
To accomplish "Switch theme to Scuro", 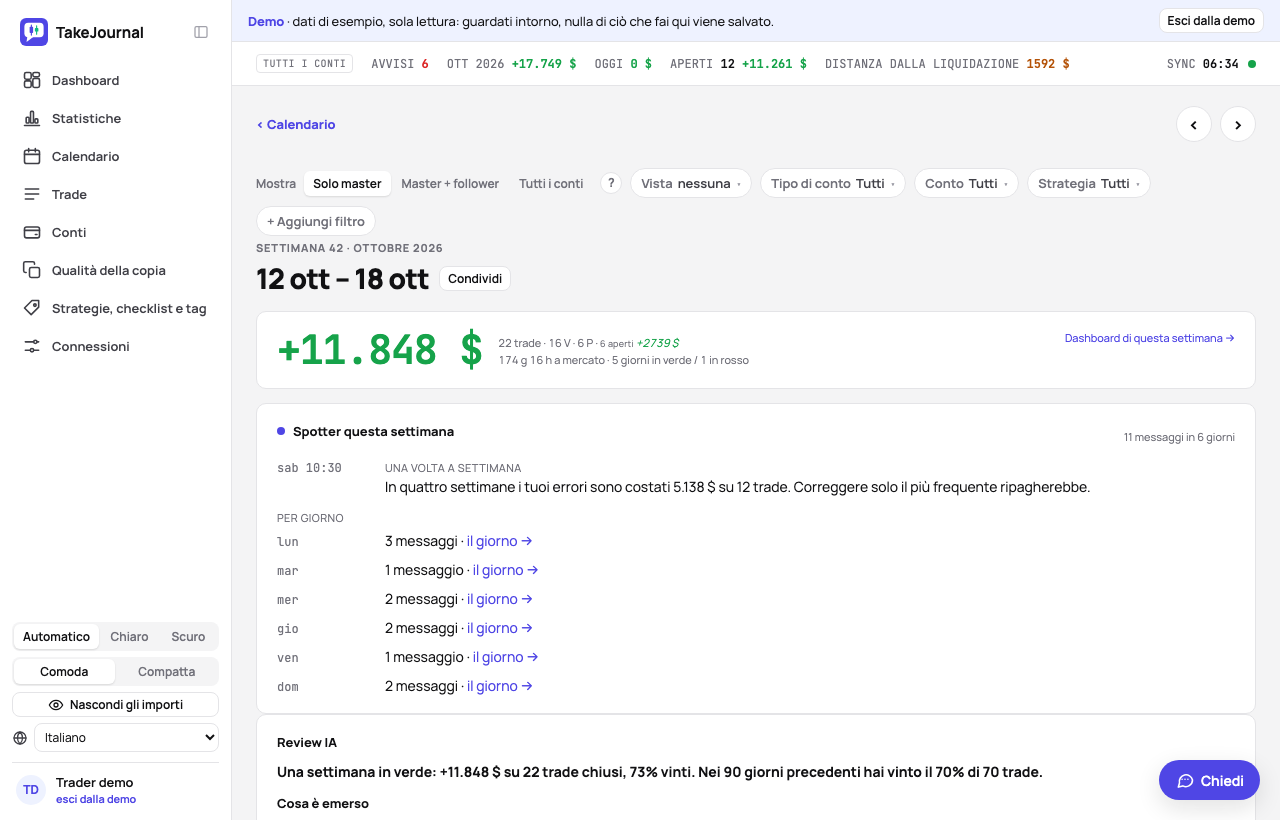I will point(188,637).
